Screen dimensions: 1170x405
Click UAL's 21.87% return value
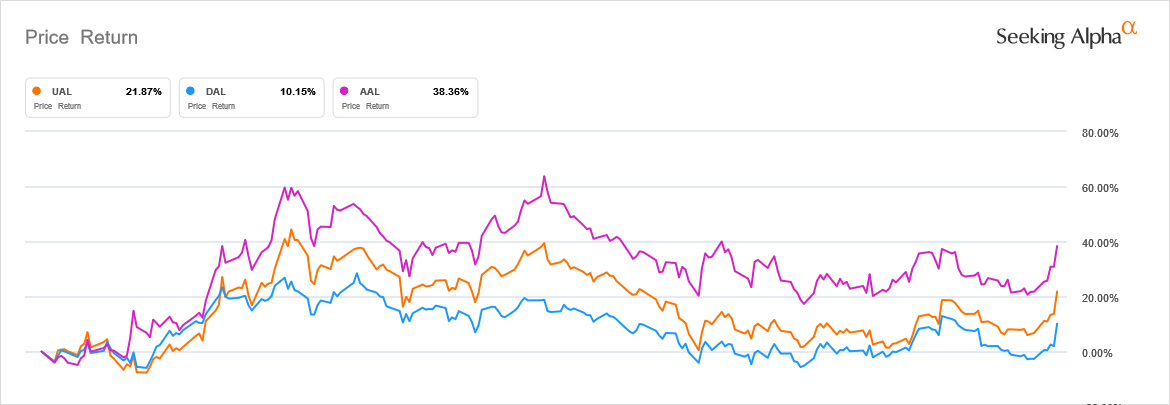[x=143, y=92]
